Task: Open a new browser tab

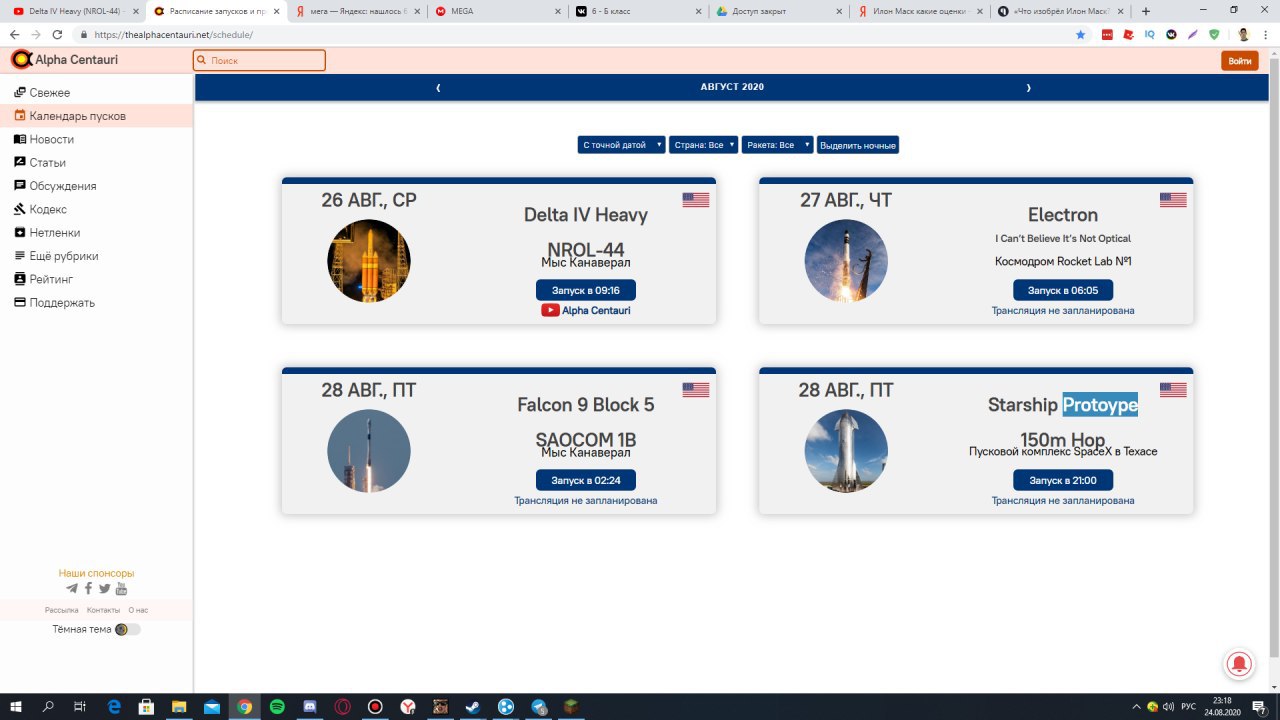Action: pos(1146,11)
